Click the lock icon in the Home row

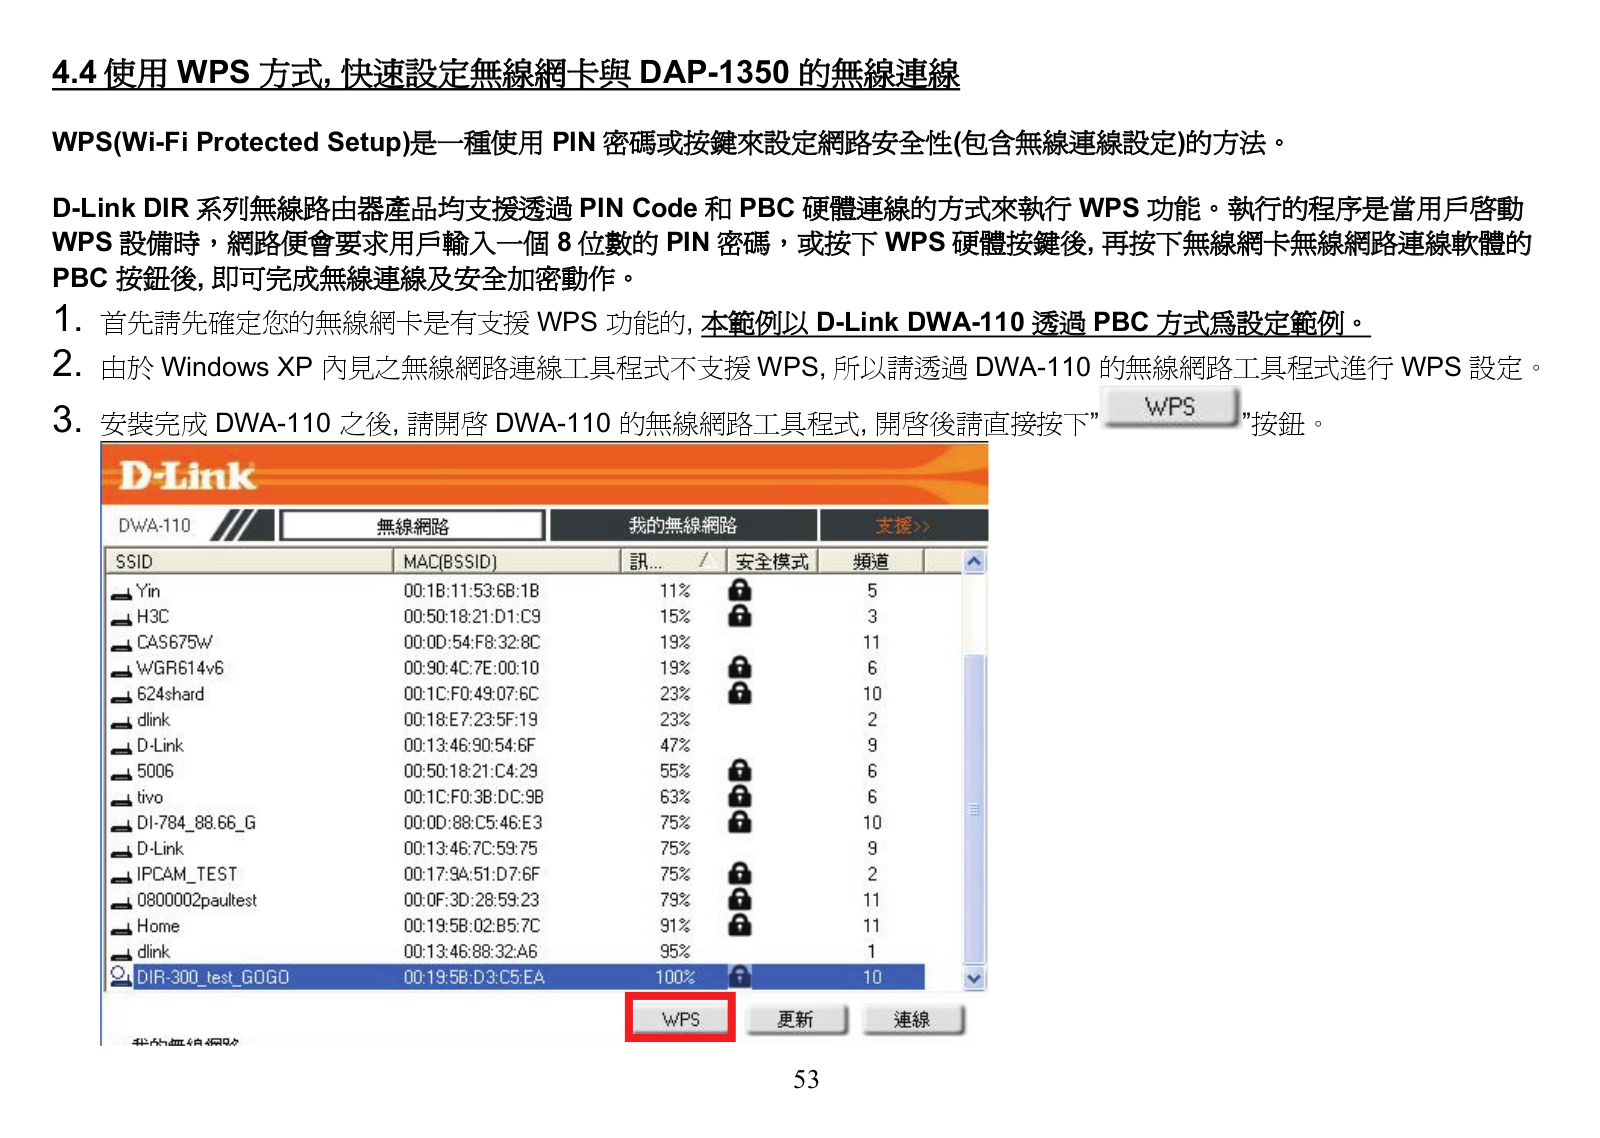click(x=740, y=925)
